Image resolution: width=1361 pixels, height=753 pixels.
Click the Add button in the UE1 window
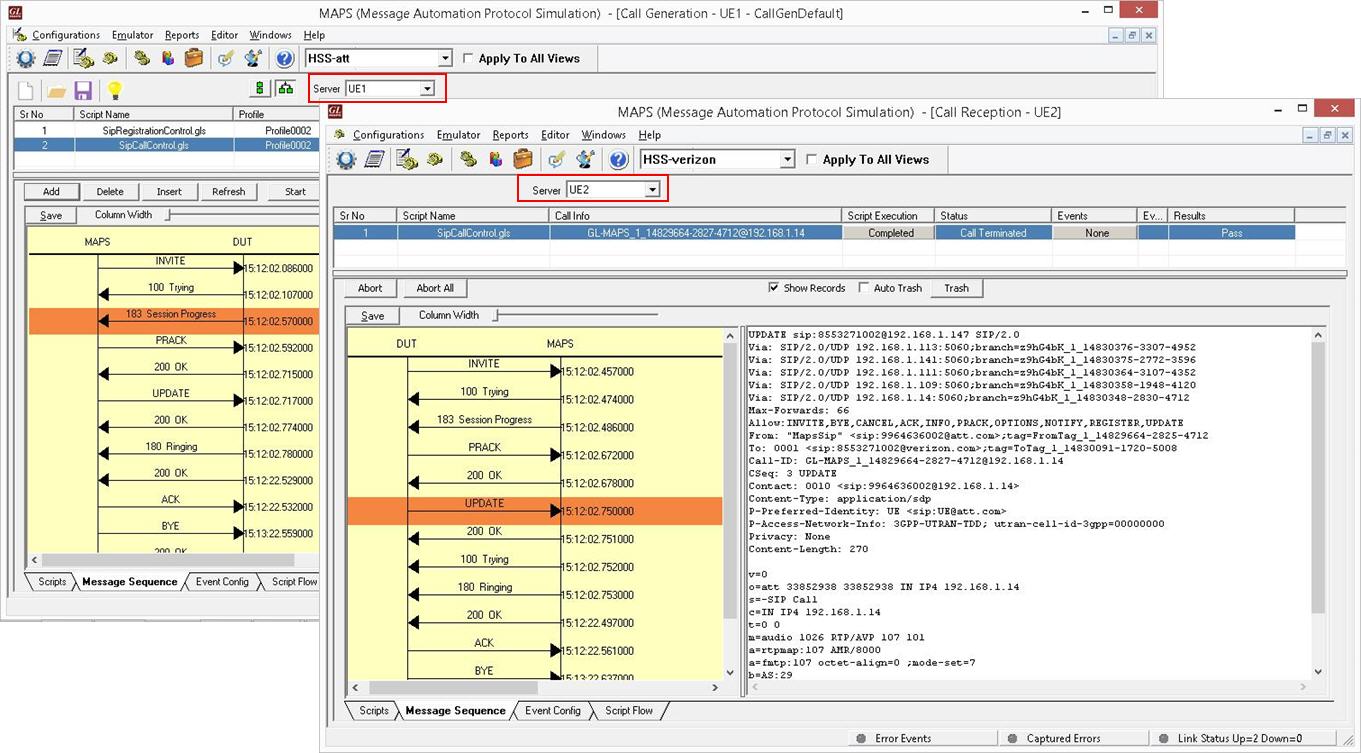tap(51, 192)
